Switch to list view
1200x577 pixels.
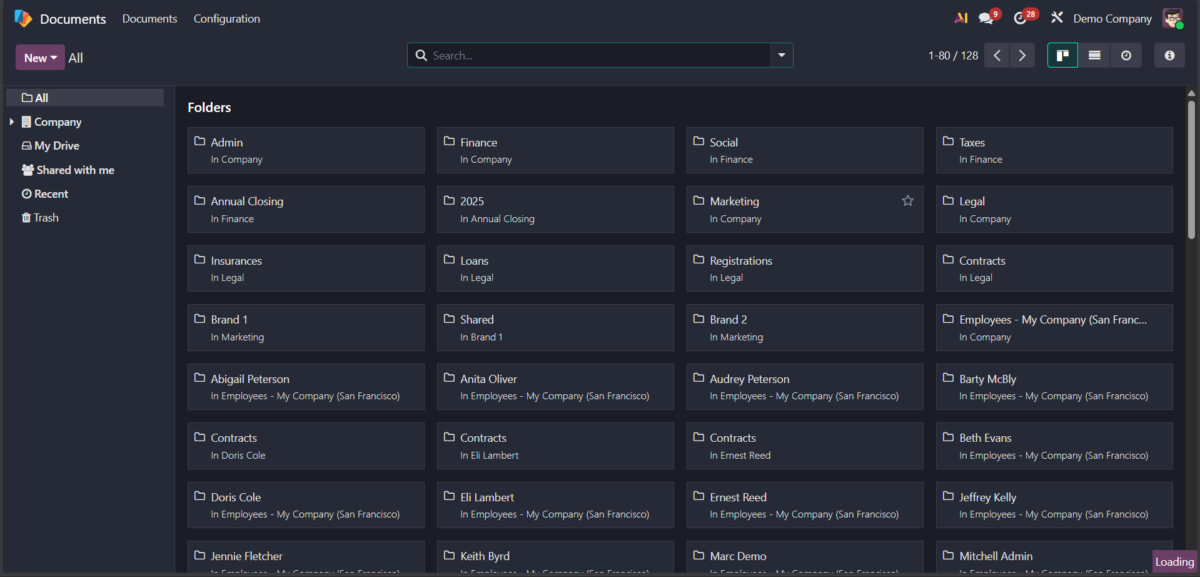tap(1094, 56)
